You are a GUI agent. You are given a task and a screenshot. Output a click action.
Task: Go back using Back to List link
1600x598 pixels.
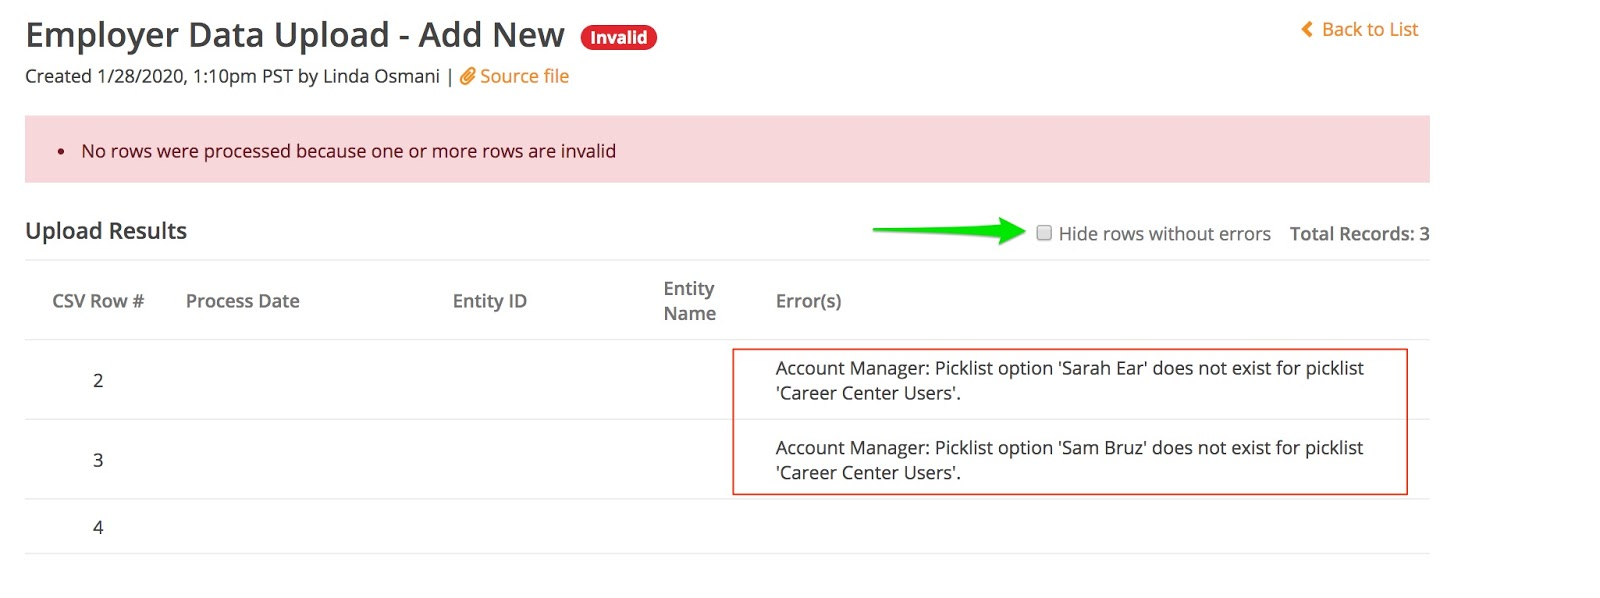(1369, 30)
